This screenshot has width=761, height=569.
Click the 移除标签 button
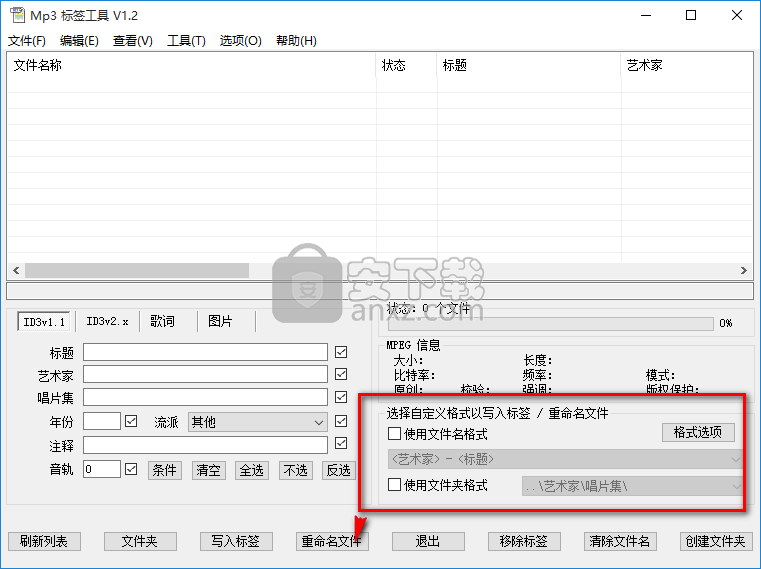point(524,541)
